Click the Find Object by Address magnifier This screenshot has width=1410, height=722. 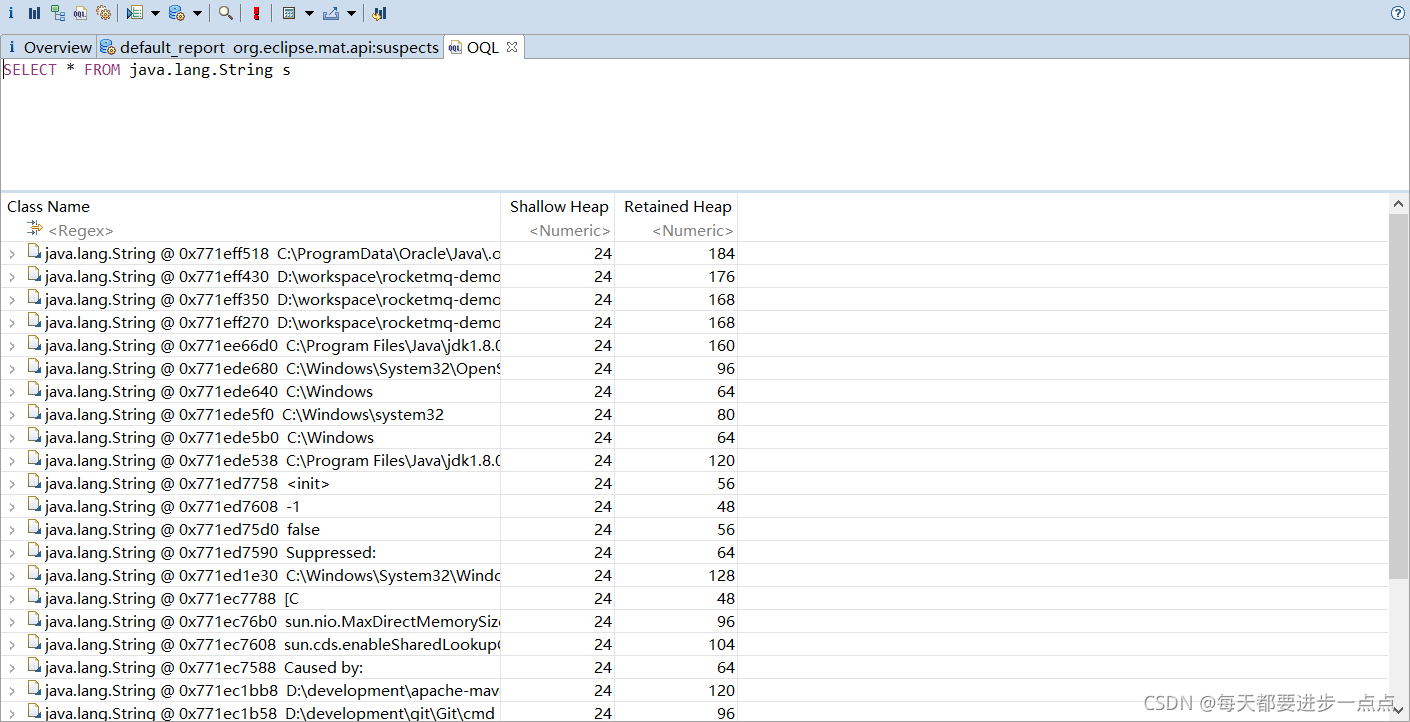pyautogui.click(x=226, y=13)
